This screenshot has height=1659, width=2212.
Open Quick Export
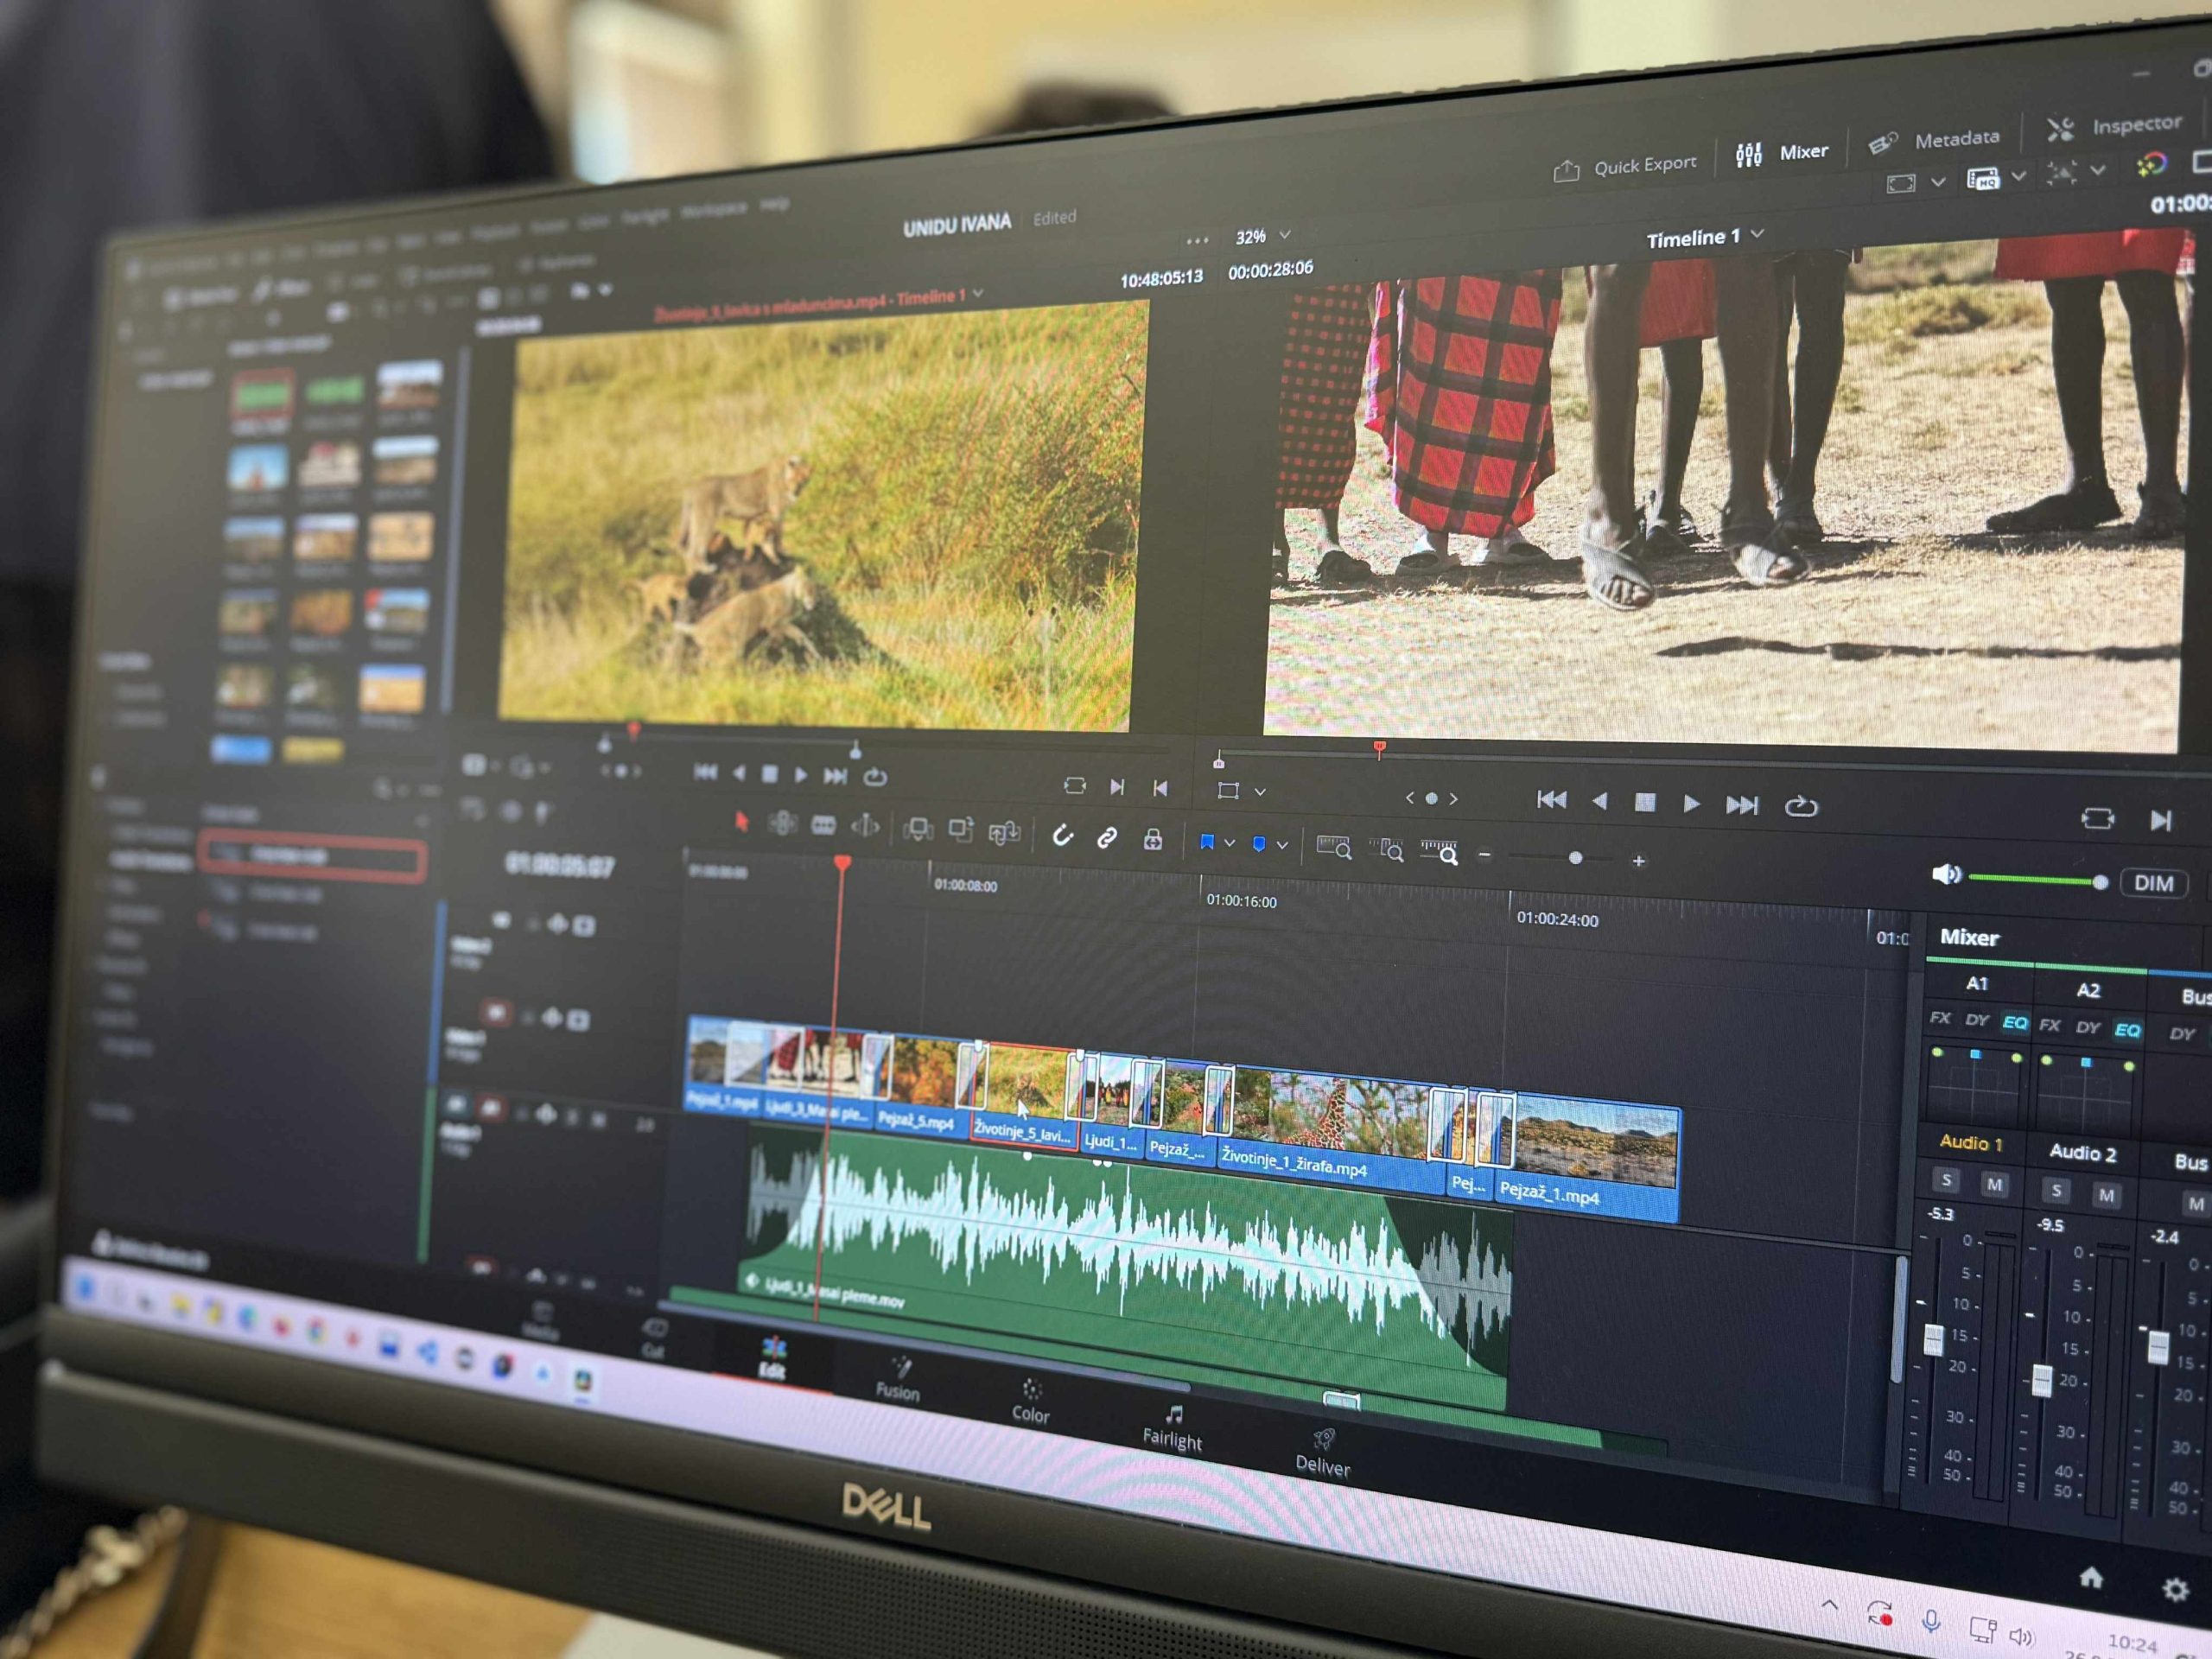(x=1625, y=167)
